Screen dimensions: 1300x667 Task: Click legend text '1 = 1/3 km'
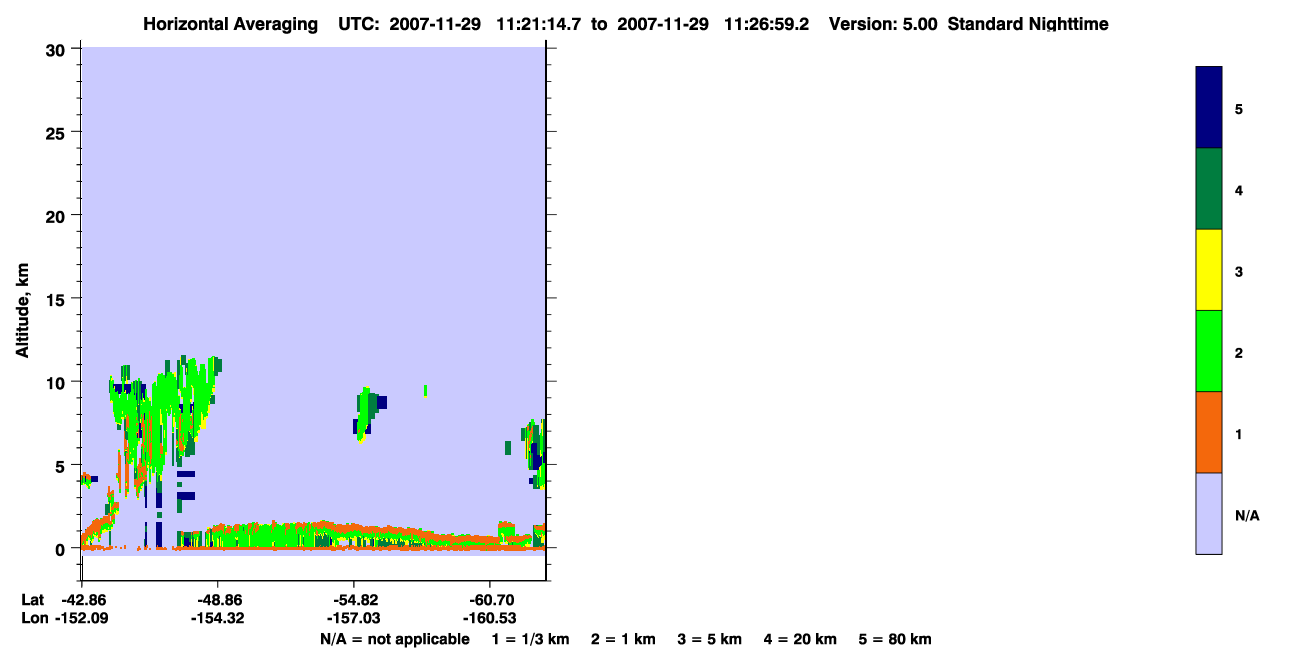pos(530,640)
